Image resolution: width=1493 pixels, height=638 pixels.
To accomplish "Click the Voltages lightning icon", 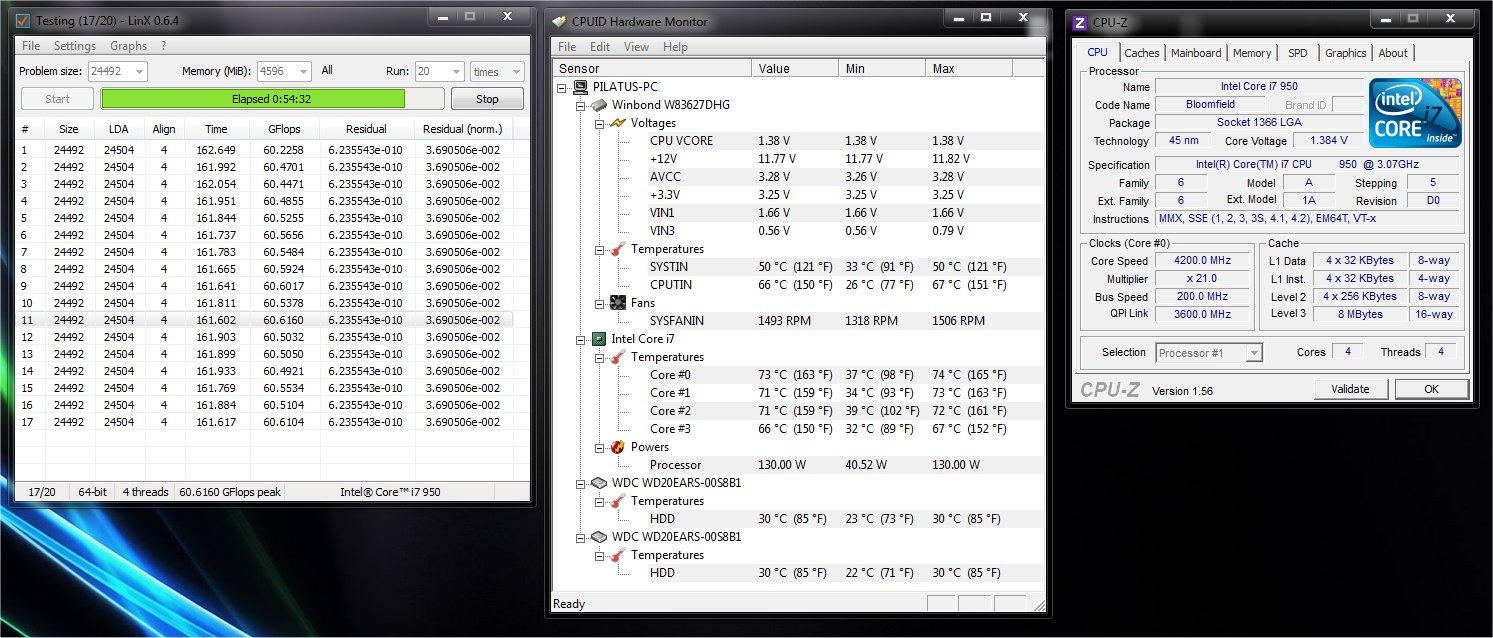I will (618, 123).
